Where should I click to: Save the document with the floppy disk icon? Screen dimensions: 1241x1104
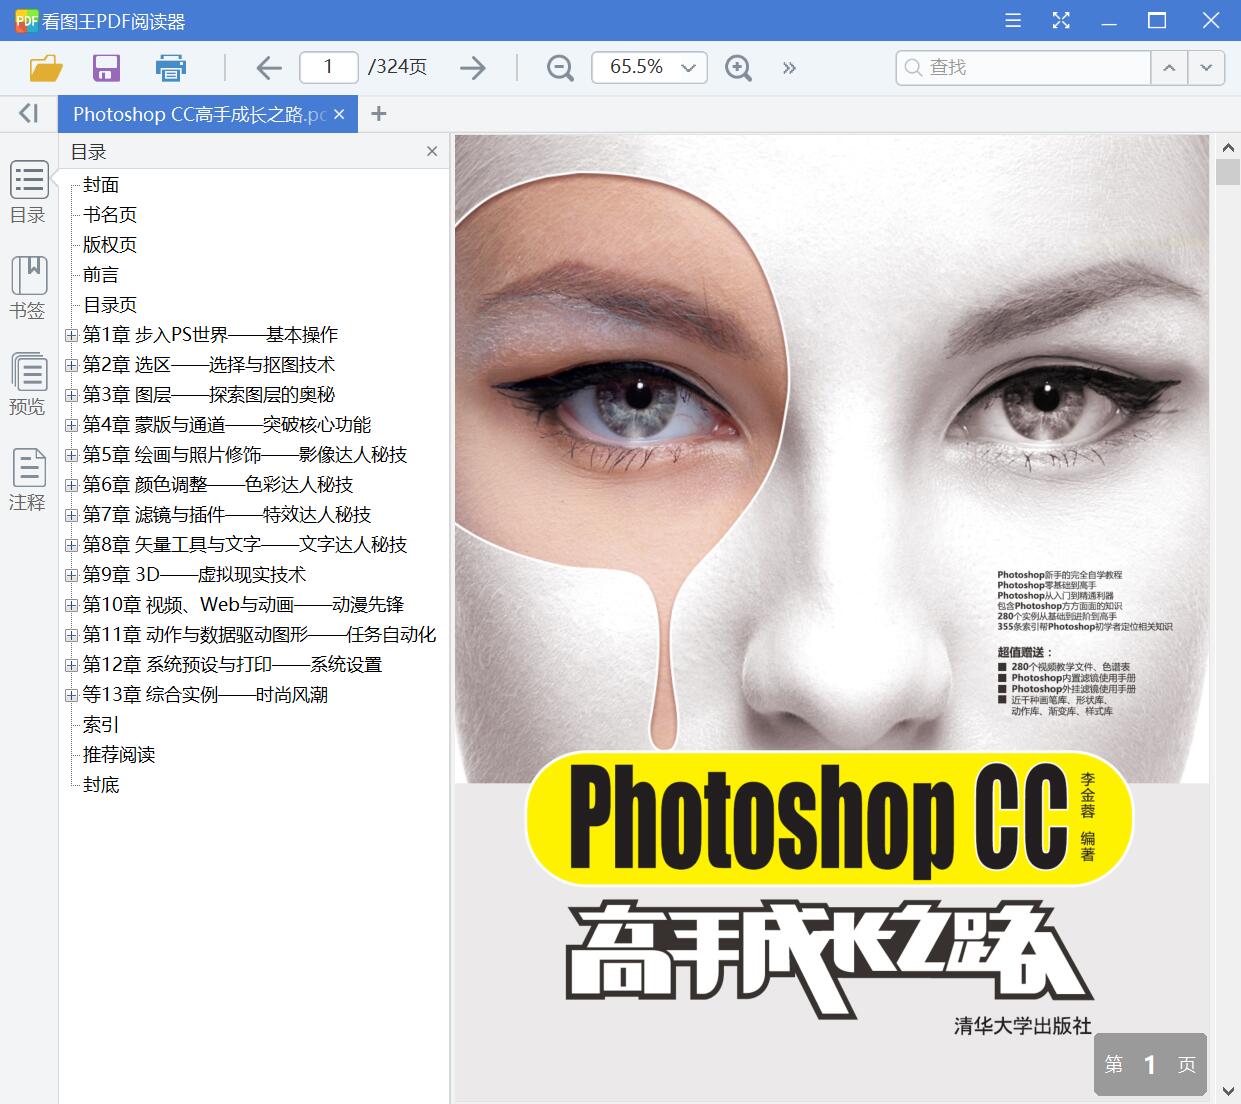pos(106,67)
